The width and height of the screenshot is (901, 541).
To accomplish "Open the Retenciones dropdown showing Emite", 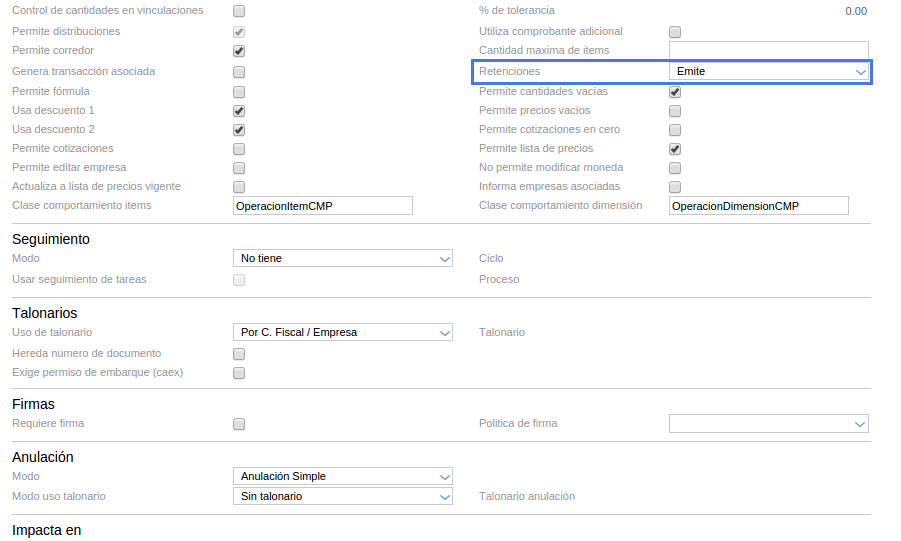I will pyautogui.click(x=768, y=72).
